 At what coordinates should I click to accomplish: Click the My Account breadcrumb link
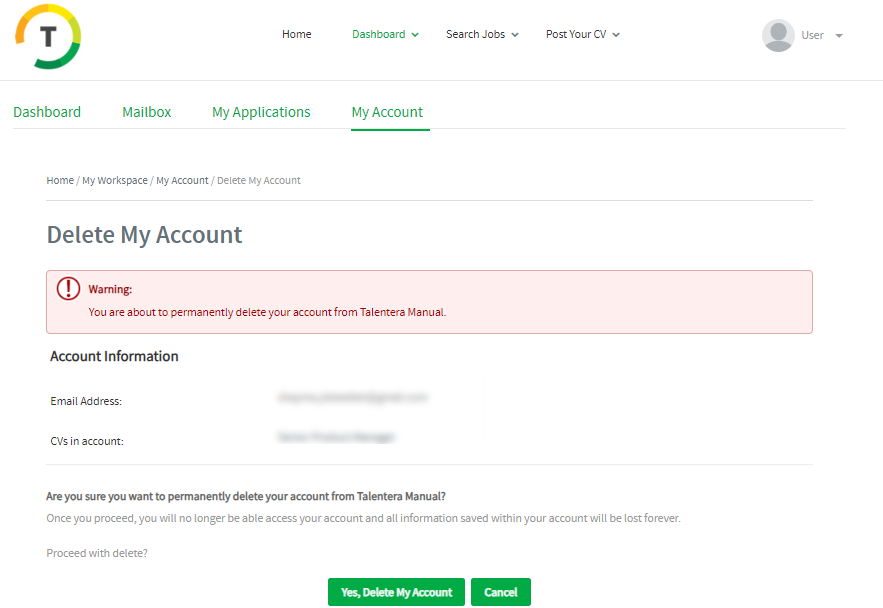182,180
